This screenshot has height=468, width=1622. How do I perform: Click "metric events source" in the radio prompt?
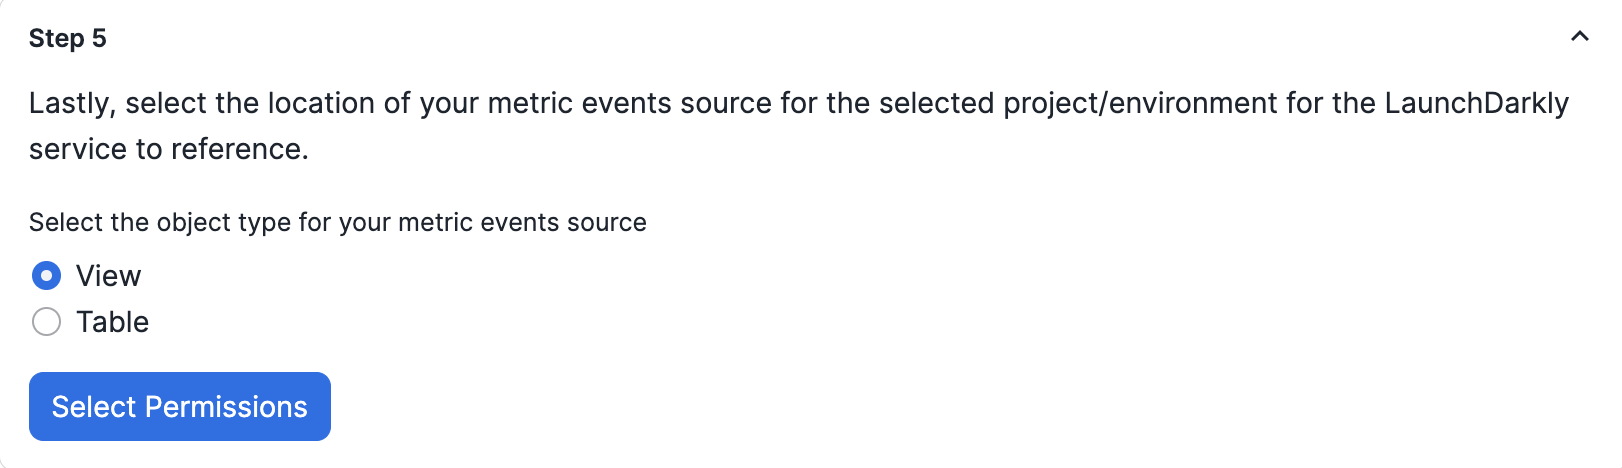point(522,222)
